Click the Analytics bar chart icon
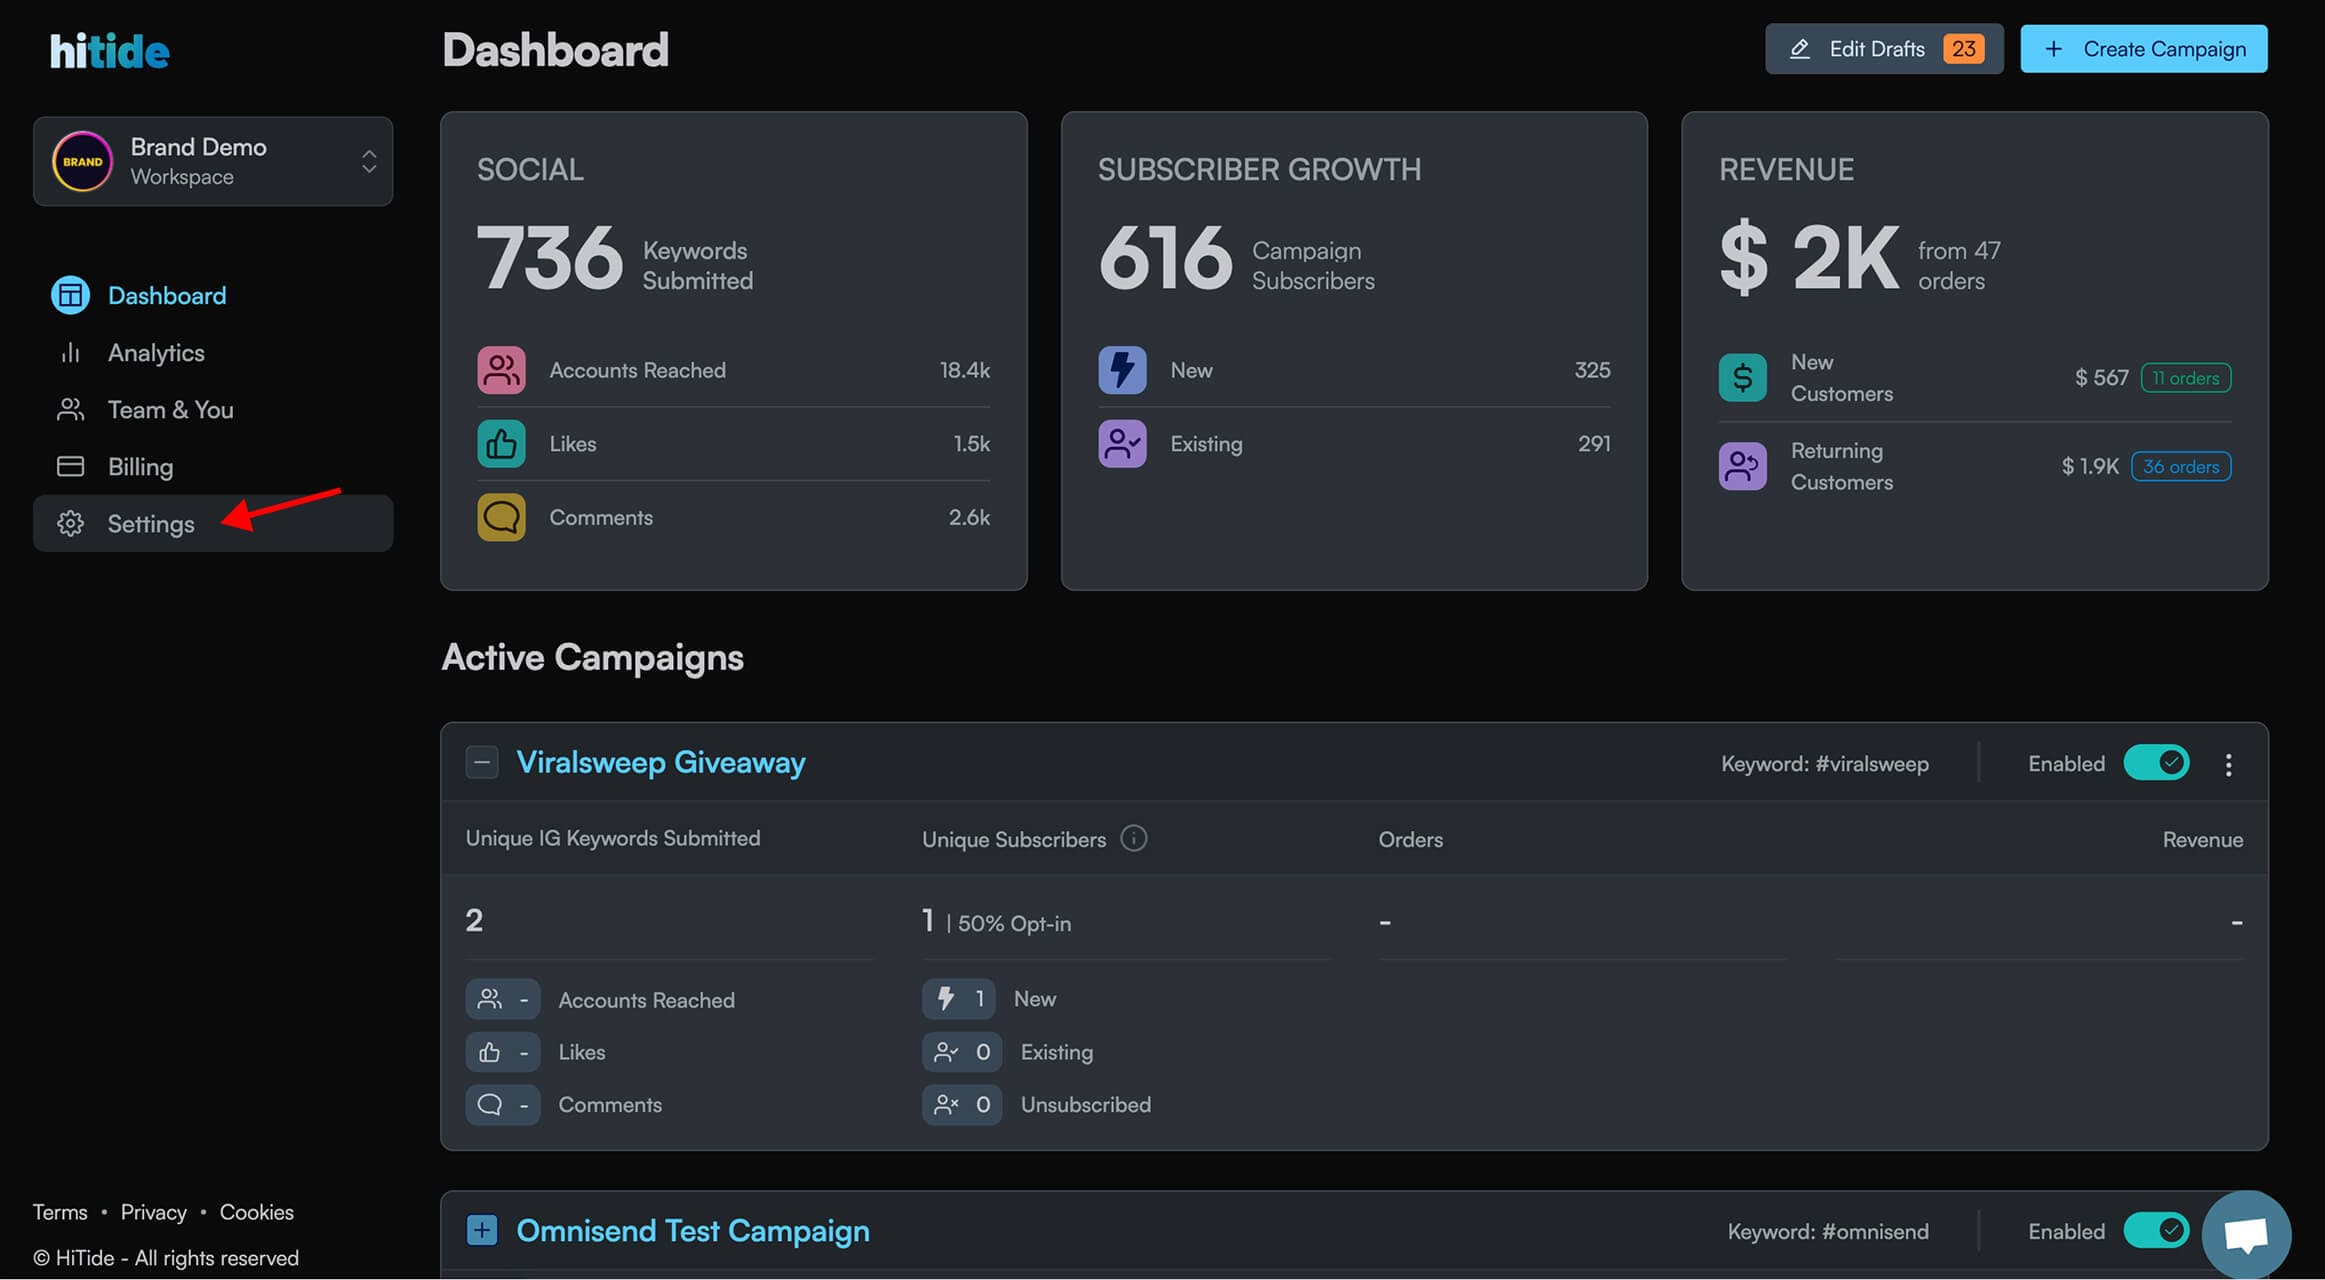2325x1280 pixels. click(x=70, y=353)
